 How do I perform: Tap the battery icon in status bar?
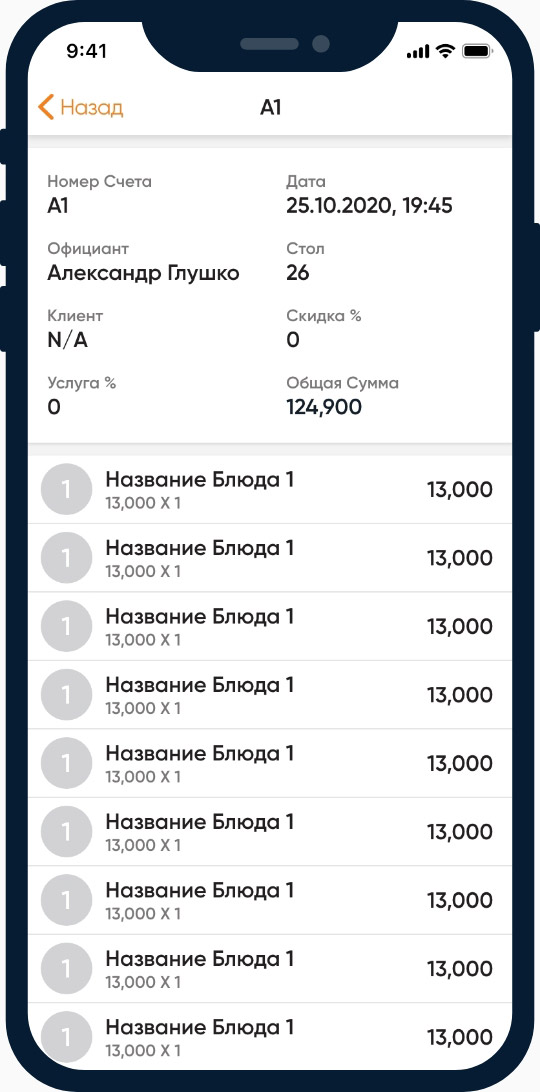tap(477, 51)
